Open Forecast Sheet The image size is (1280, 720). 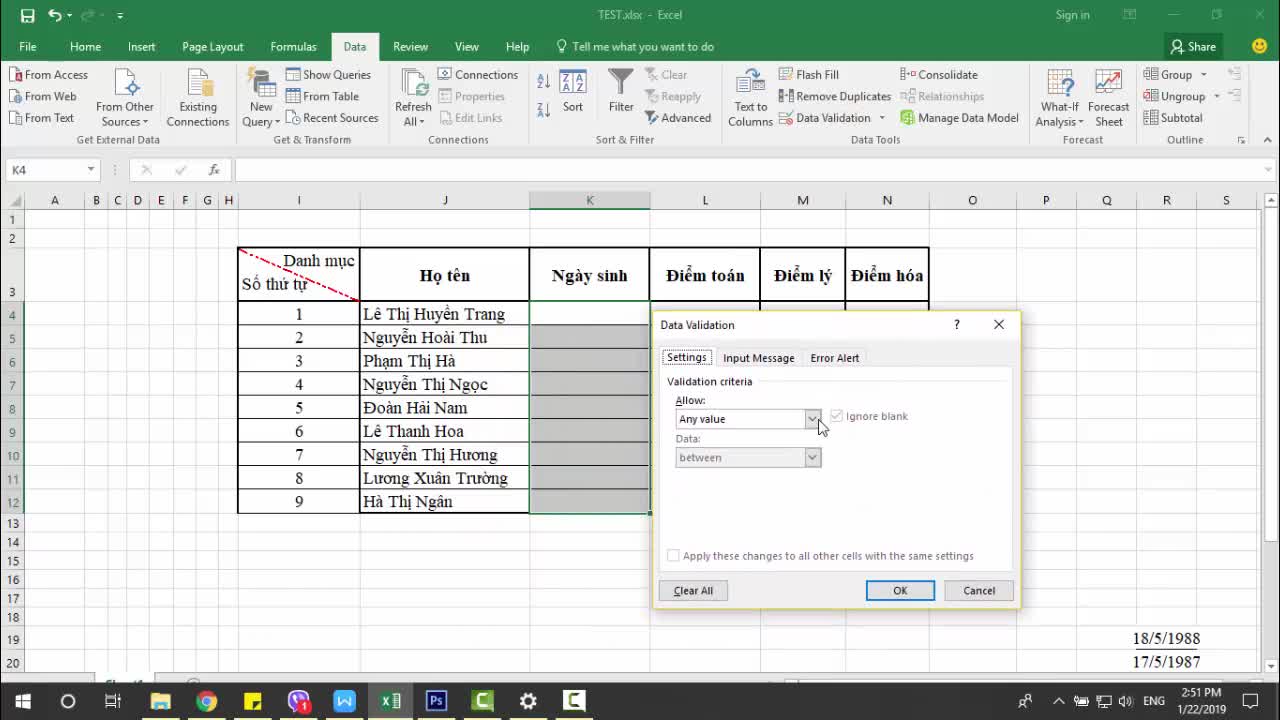coord(1108,98)
